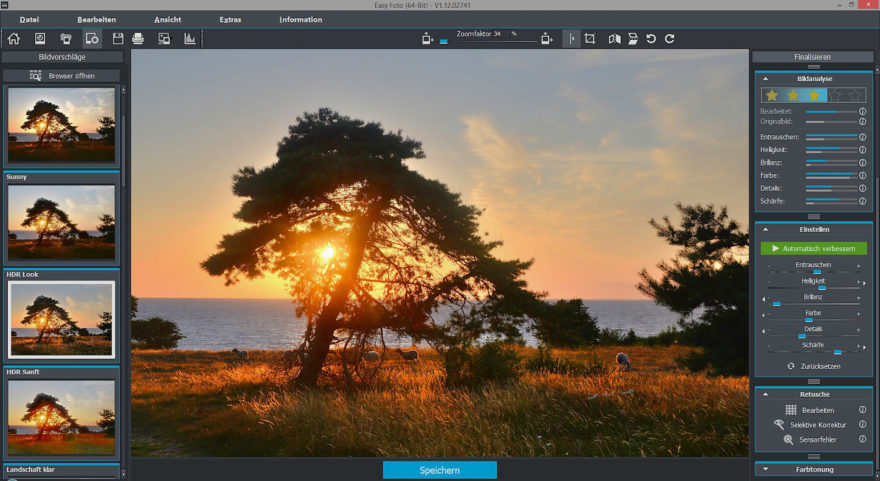880x481 pixels.
Task: Open the Extras menu
Action: (x=230, y=19)
